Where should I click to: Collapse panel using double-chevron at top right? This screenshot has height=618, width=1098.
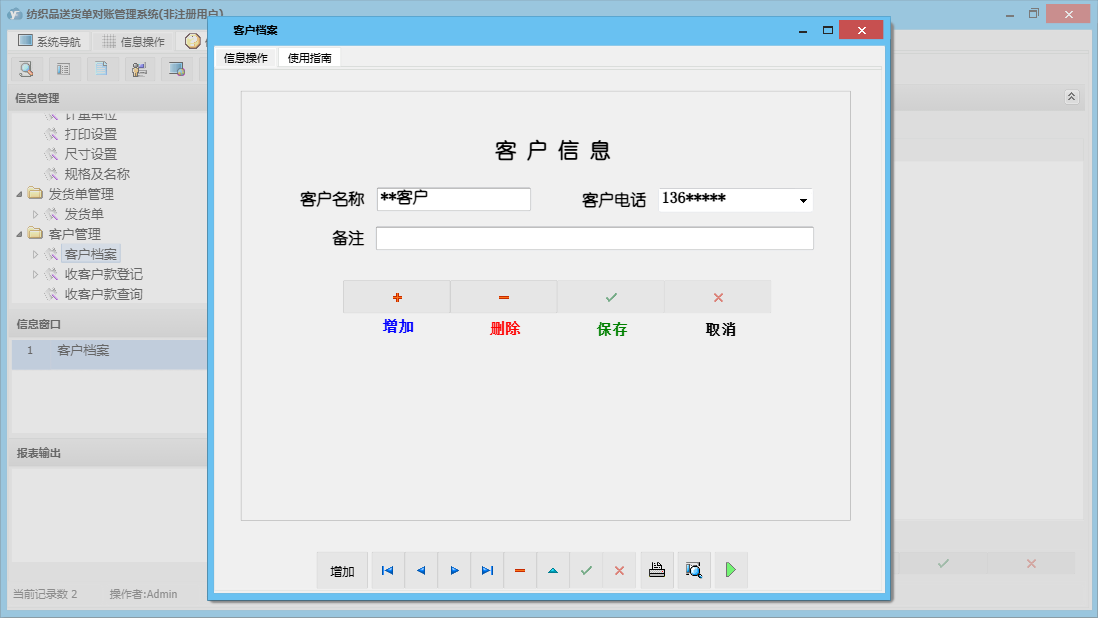[x=1071, y=97]
